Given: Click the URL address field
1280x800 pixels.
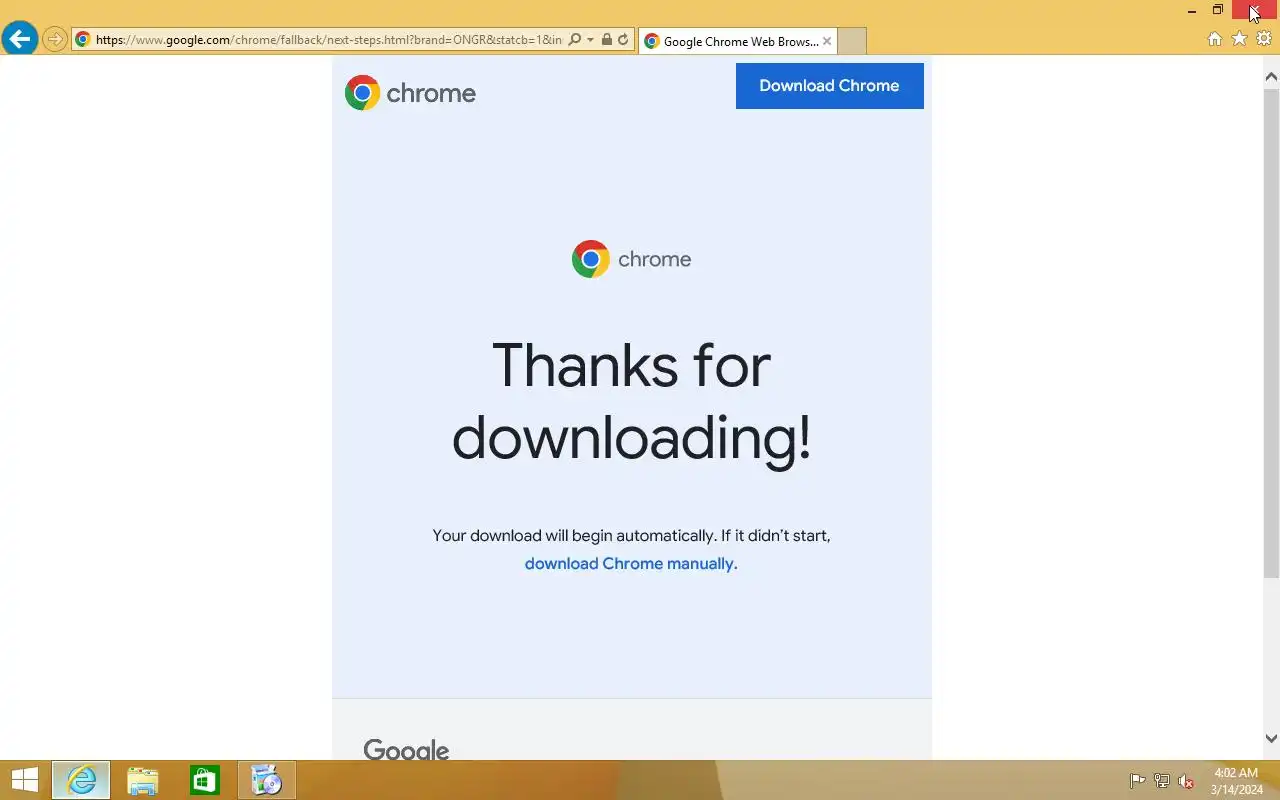Looking at the screenshot, I should coord(329,40).
